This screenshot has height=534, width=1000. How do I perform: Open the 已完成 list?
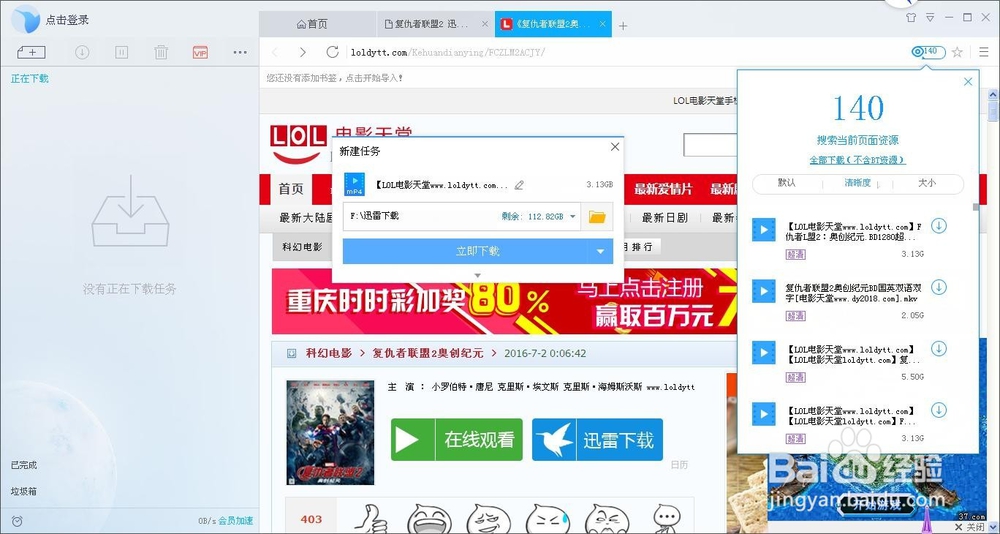24,465
